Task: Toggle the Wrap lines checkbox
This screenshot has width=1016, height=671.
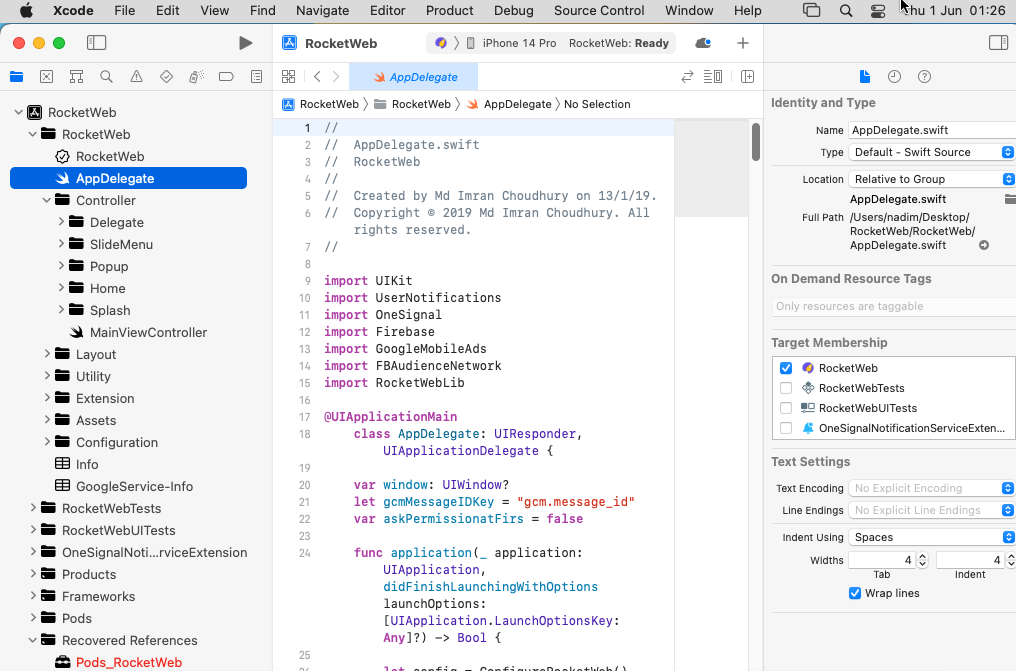Action: [855, 593]
